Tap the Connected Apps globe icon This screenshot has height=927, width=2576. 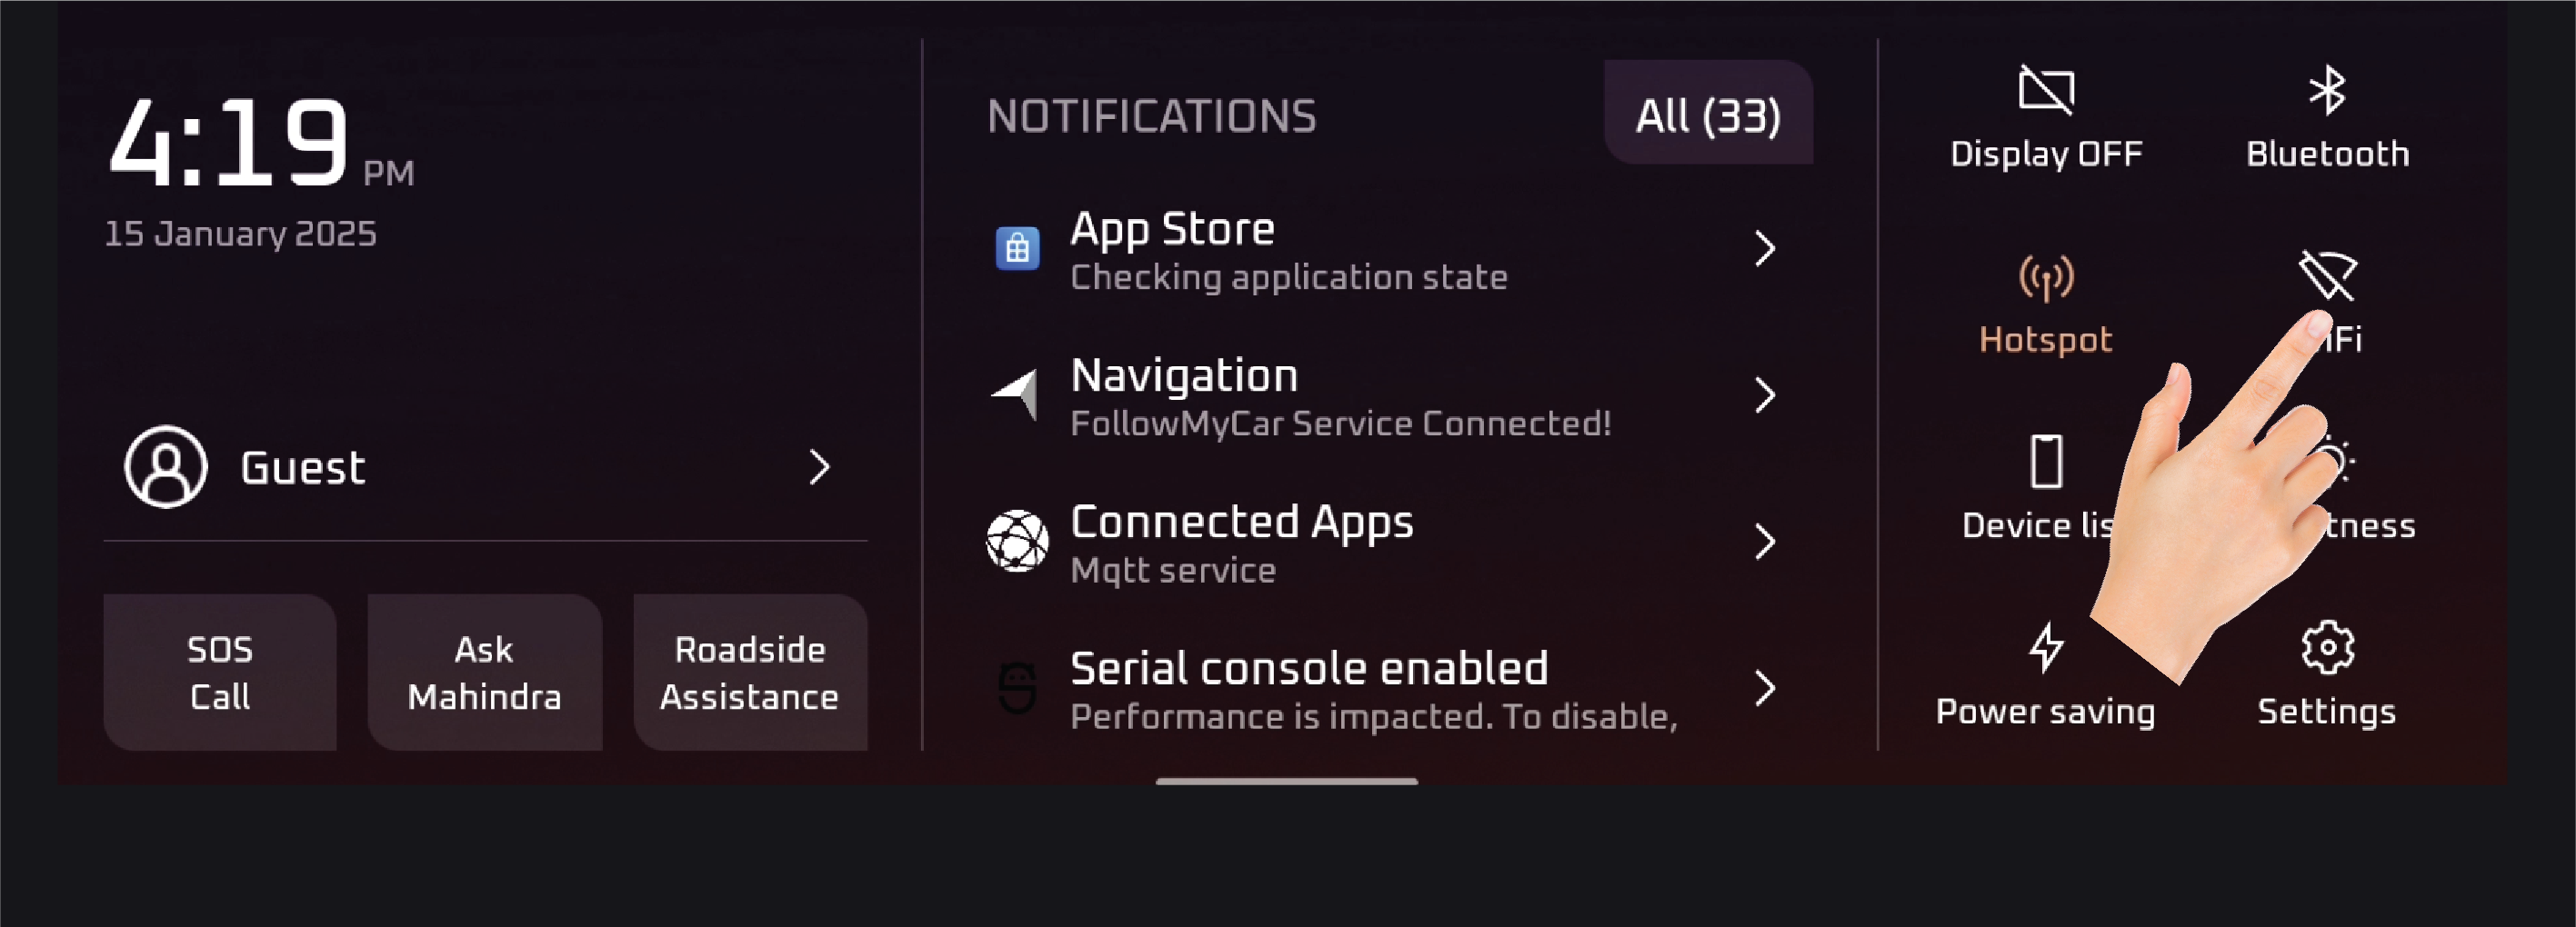coord(1017,541)
